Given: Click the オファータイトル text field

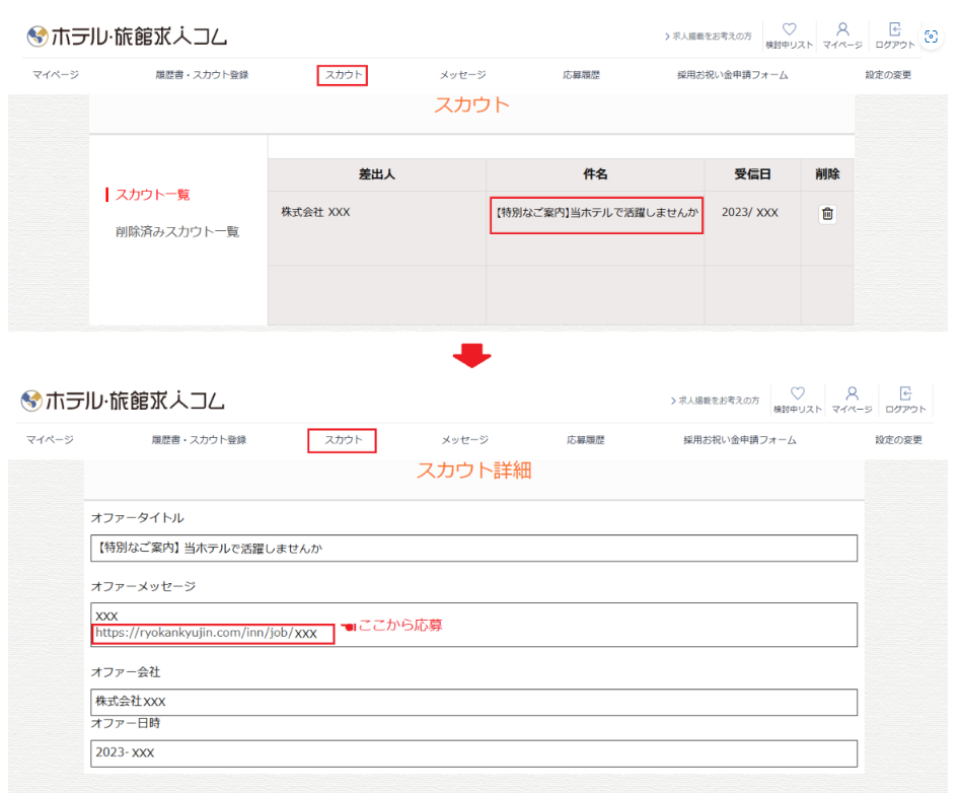Looking at the screenshot, I should pyautogui.click(x=474, y=548).
